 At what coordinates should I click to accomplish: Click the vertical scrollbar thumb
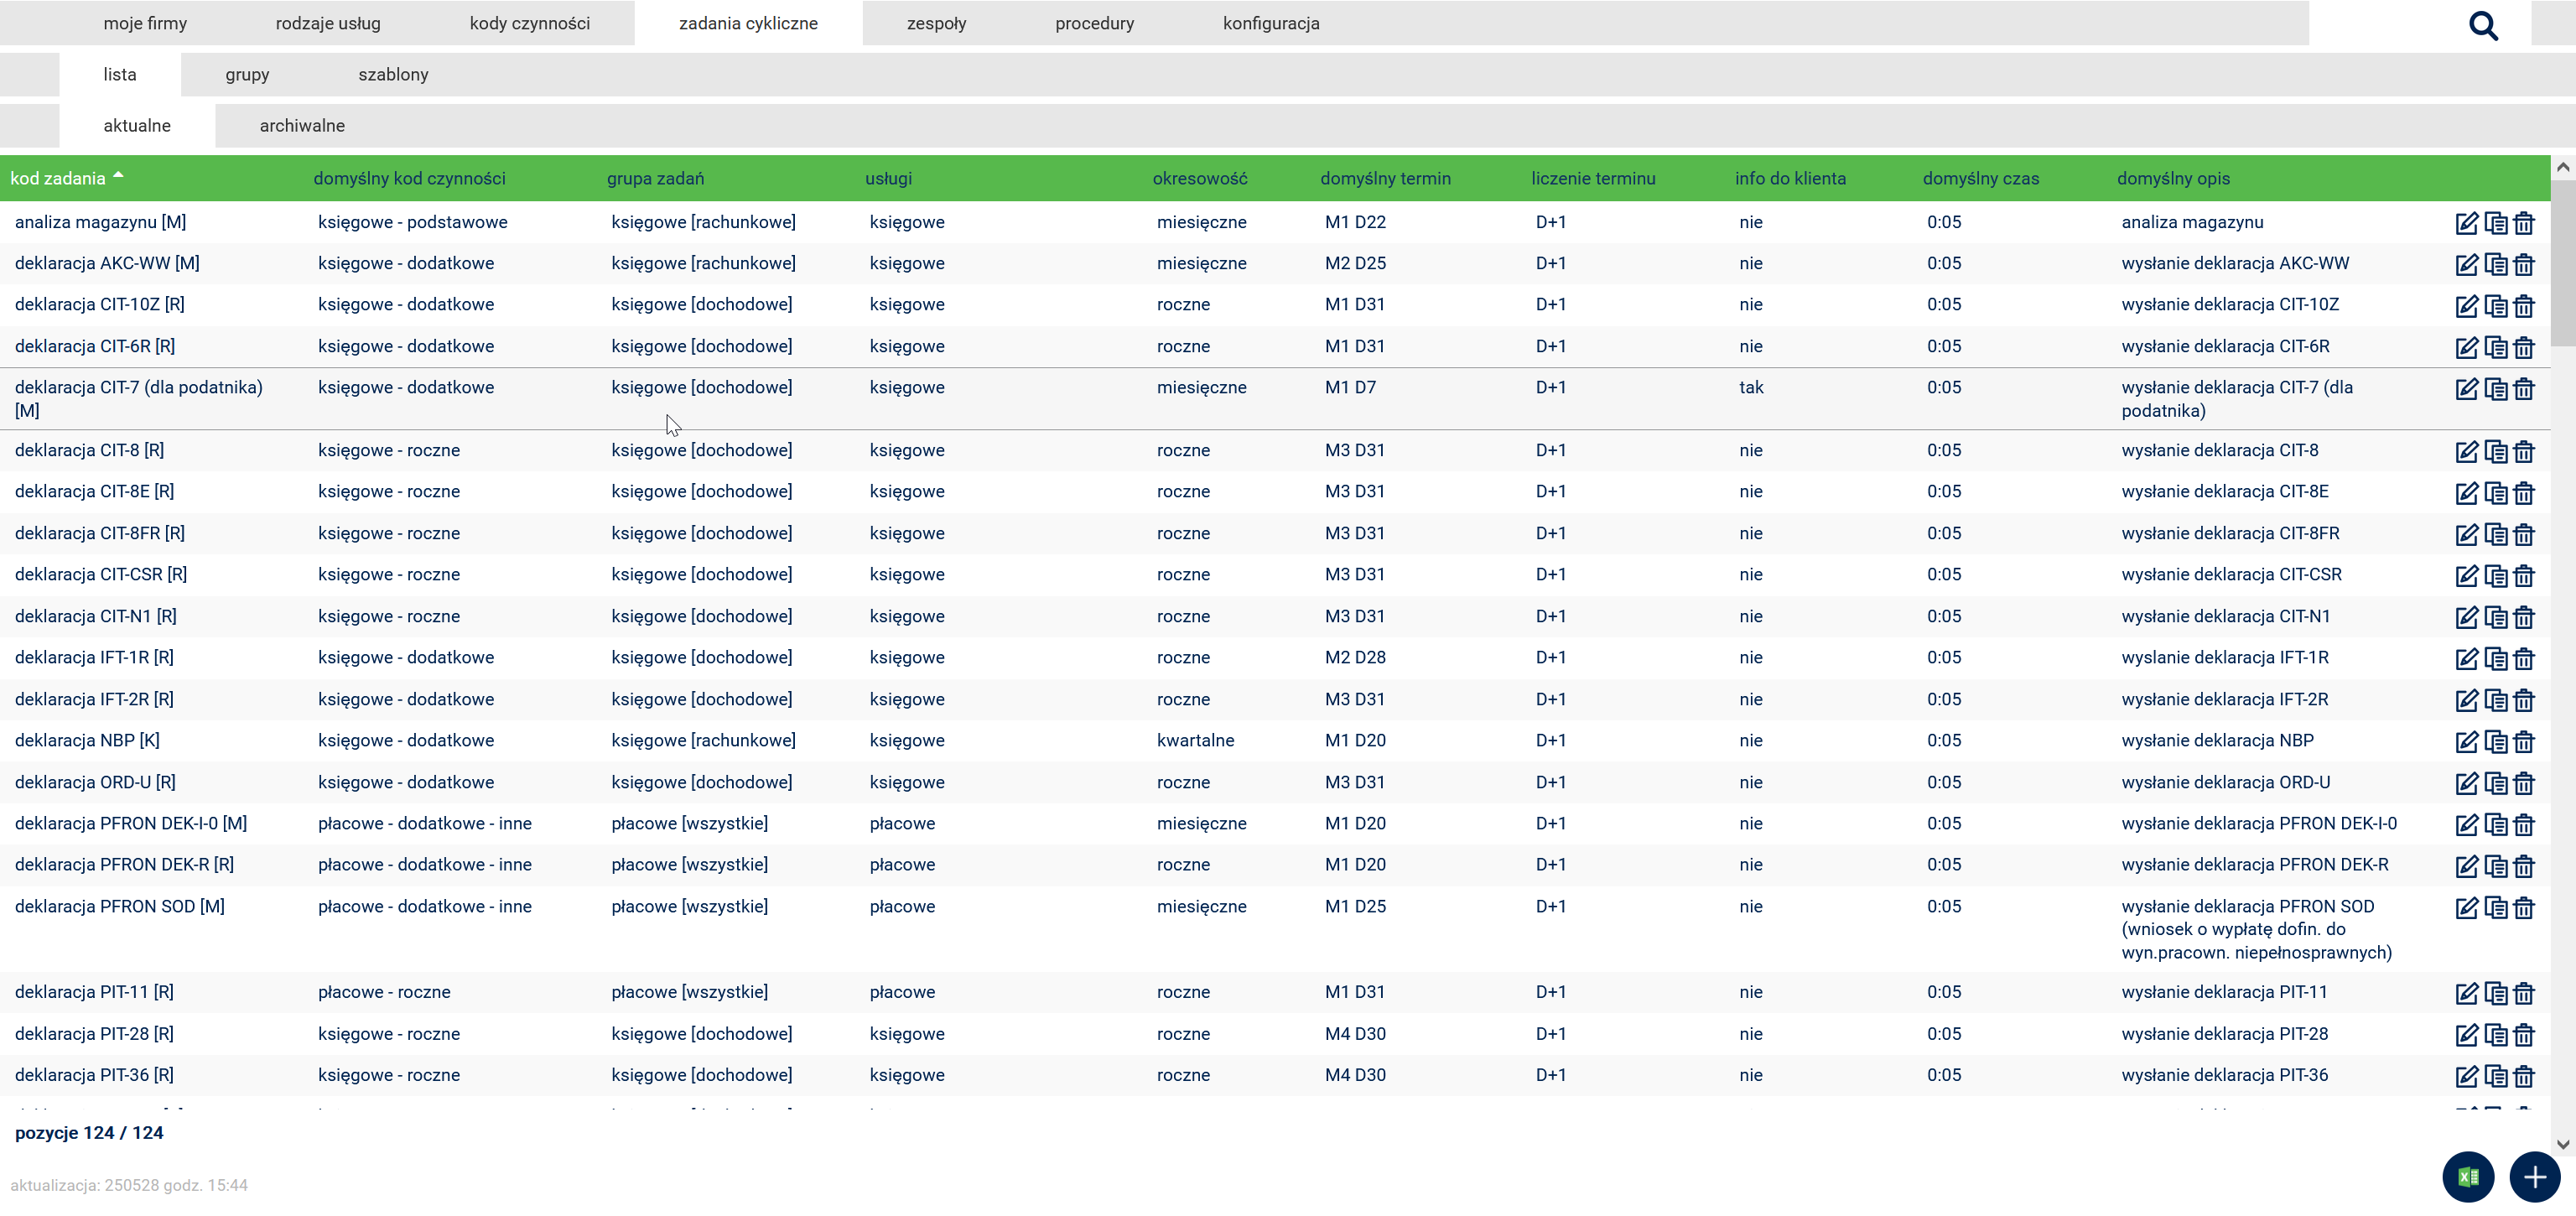[2563, 263]
